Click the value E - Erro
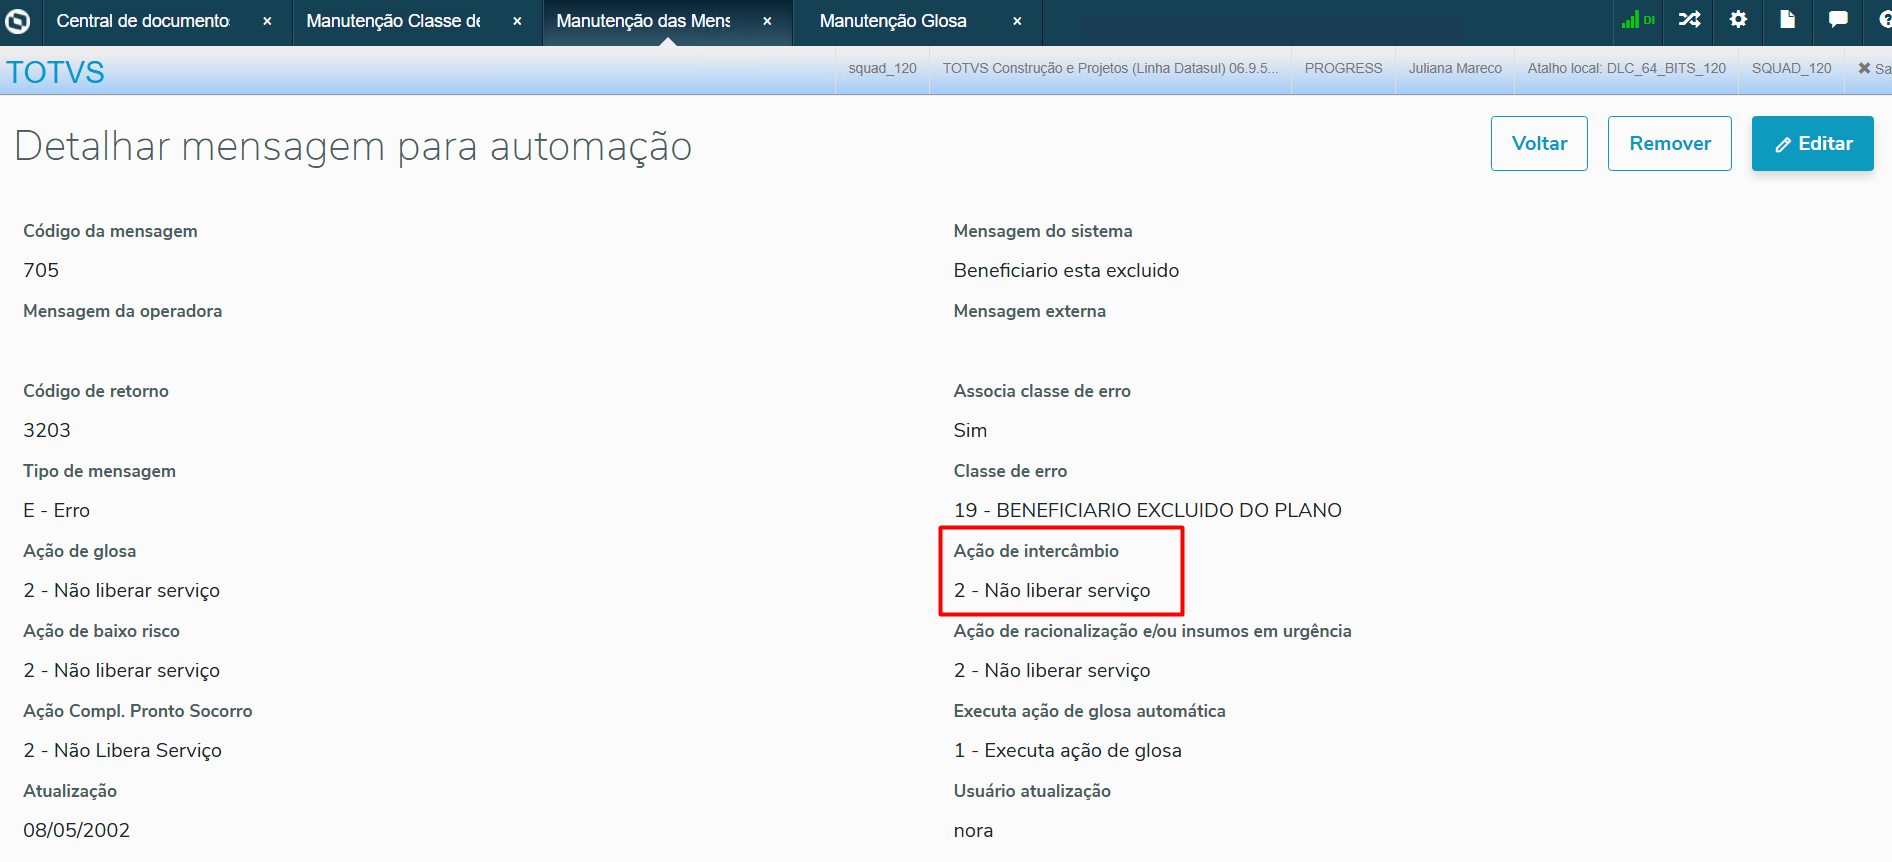The width and height of the screenshot is (1892, 862). 57,510
